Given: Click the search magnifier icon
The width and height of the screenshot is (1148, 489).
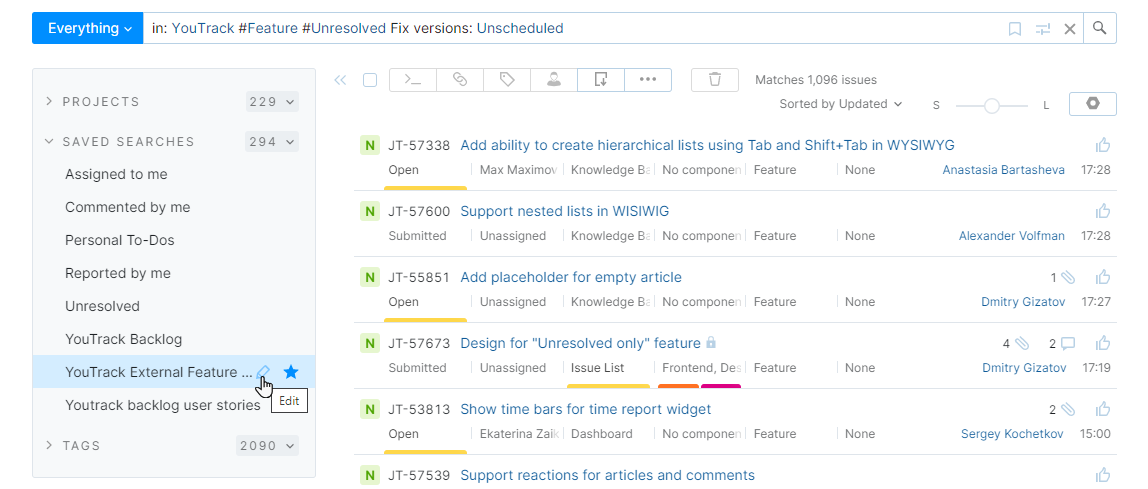Looking at the screenshot, I should tap(1100, 28).
